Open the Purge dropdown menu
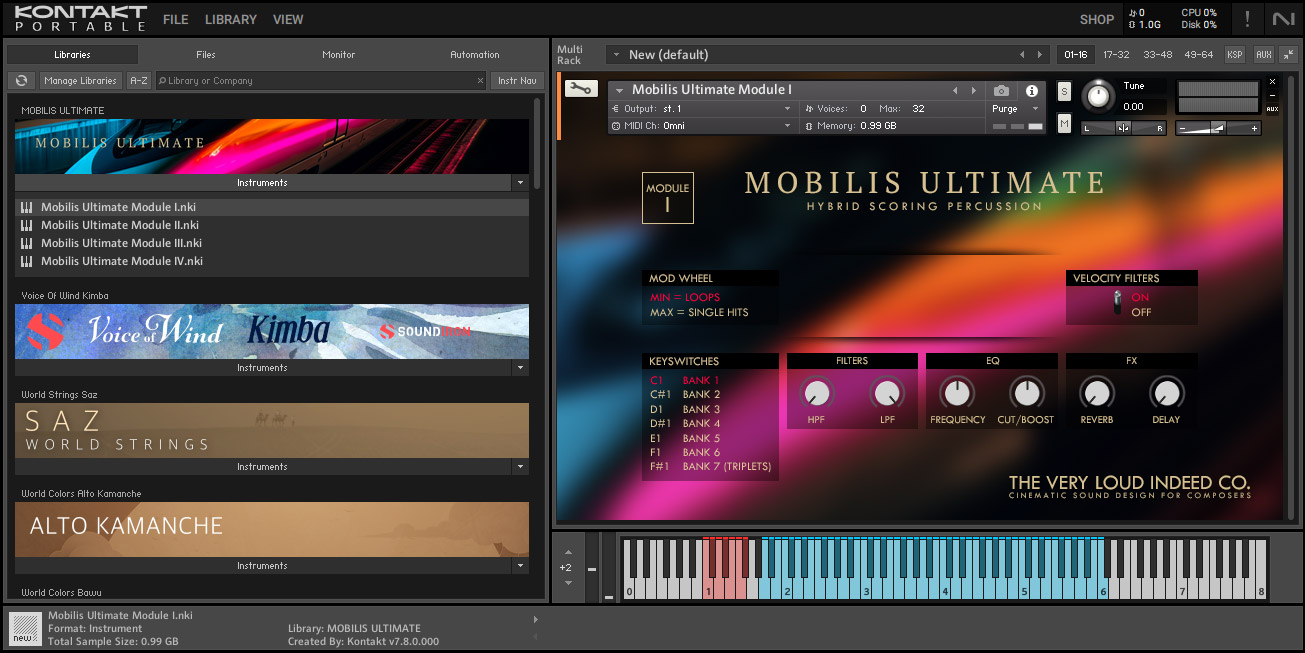 point(1015,109)
